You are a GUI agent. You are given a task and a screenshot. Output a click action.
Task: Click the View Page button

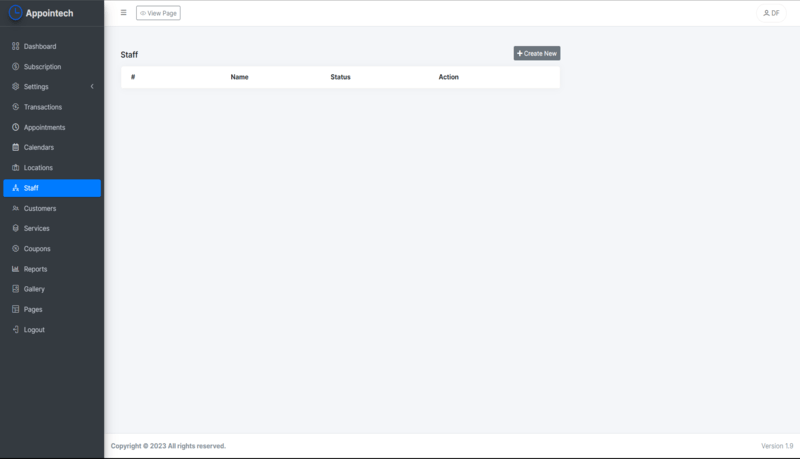coord(158,13)
